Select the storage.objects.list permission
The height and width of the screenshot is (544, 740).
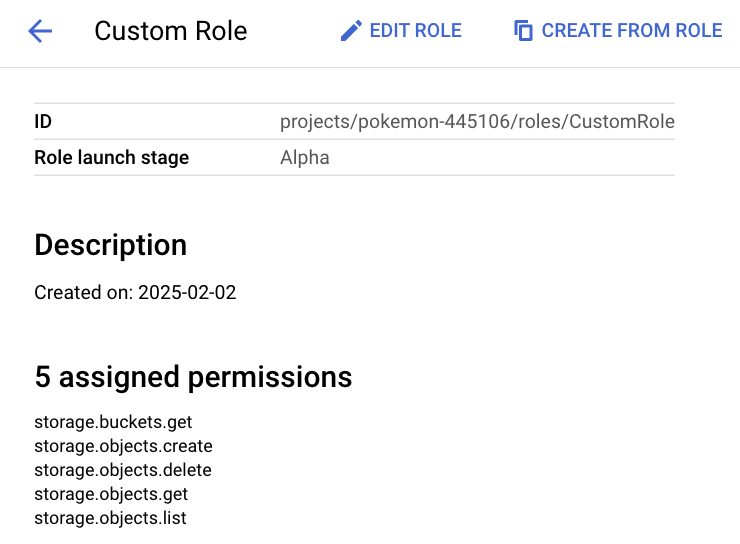pos(110,518)
